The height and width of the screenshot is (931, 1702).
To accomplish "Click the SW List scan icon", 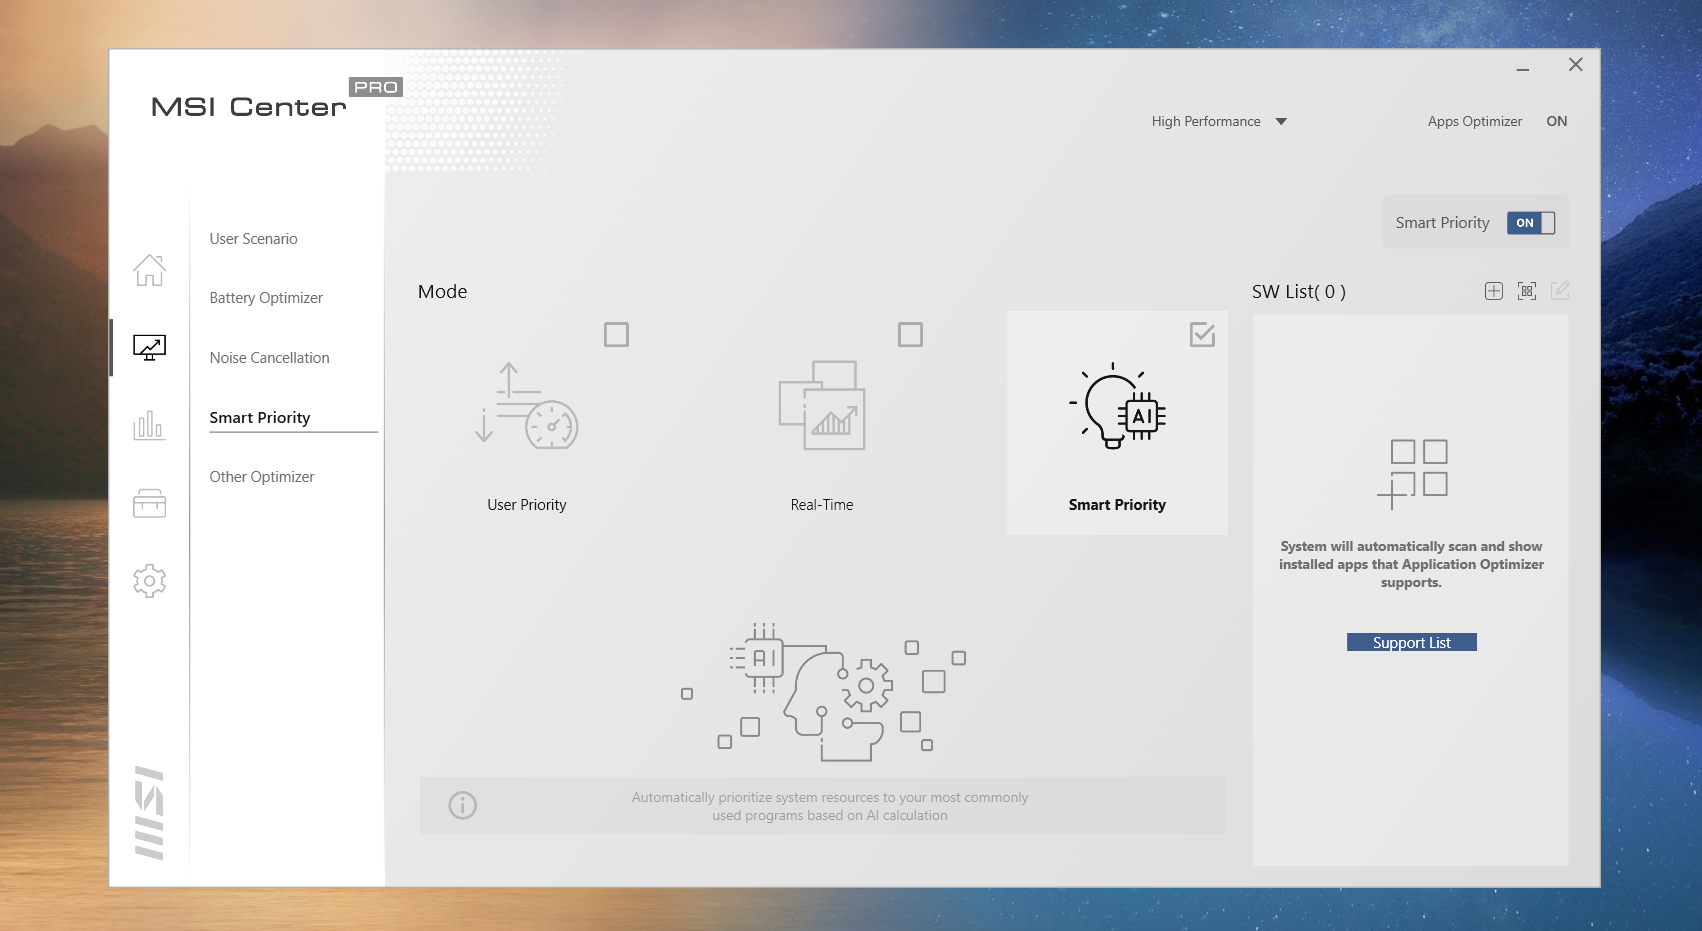I will [1527, 291].
